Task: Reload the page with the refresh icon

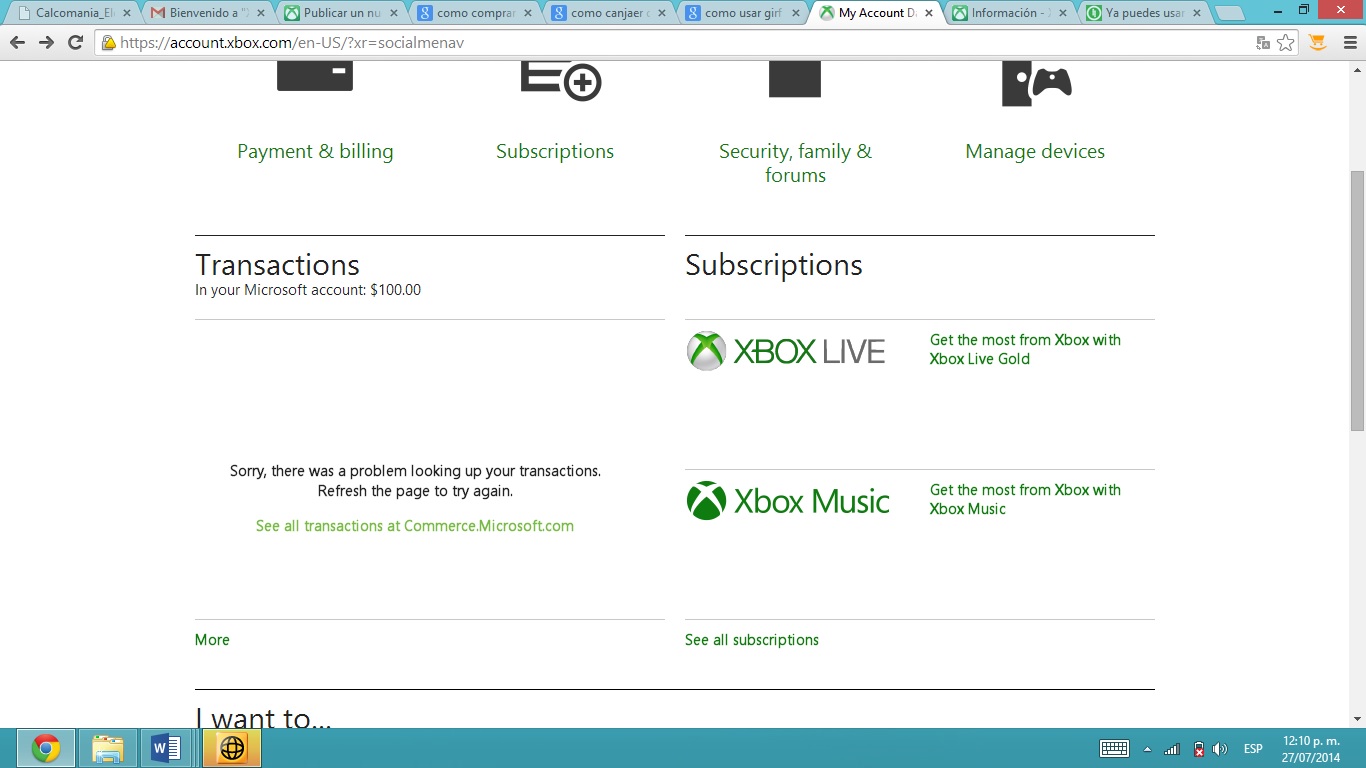Action: coord(75,43)
